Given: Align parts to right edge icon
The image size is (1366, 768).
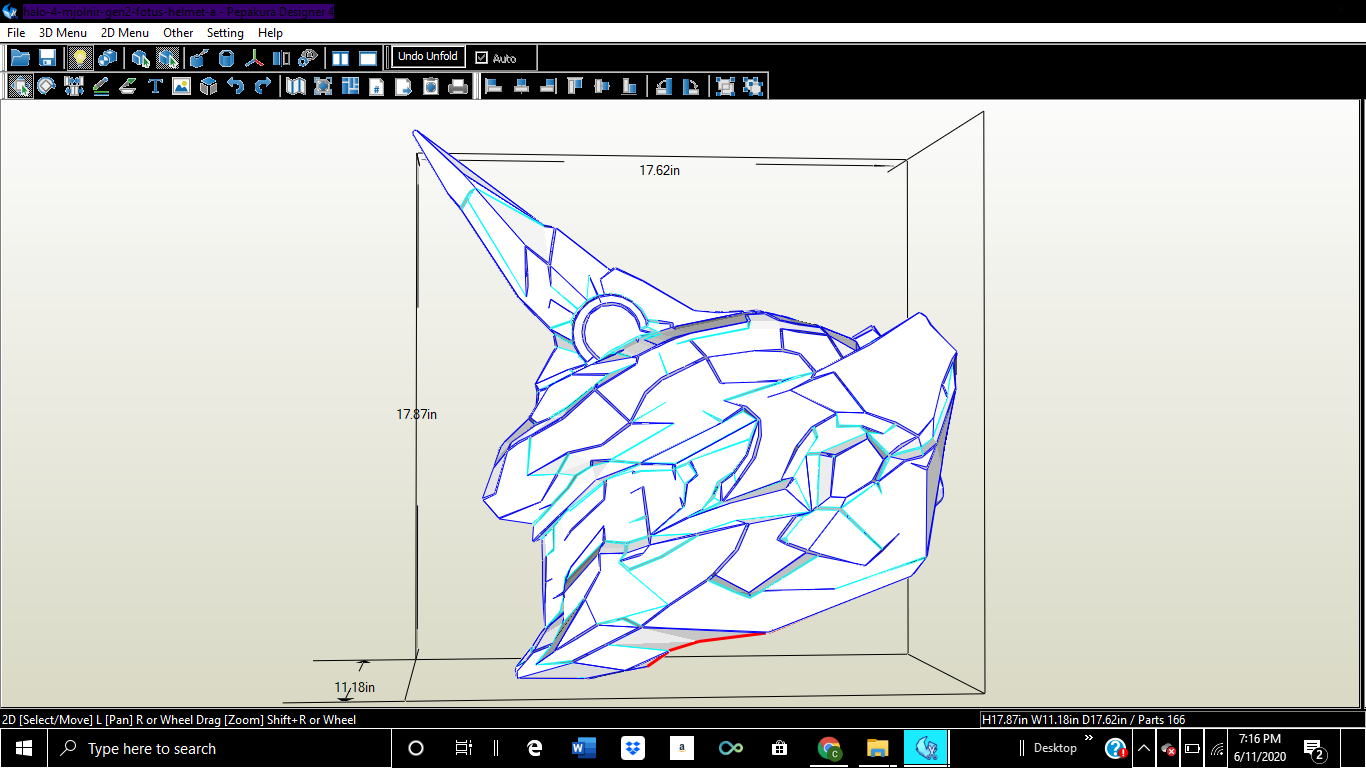Looking at the screenshot, I should pyautogui.click(x=547, y=86).
